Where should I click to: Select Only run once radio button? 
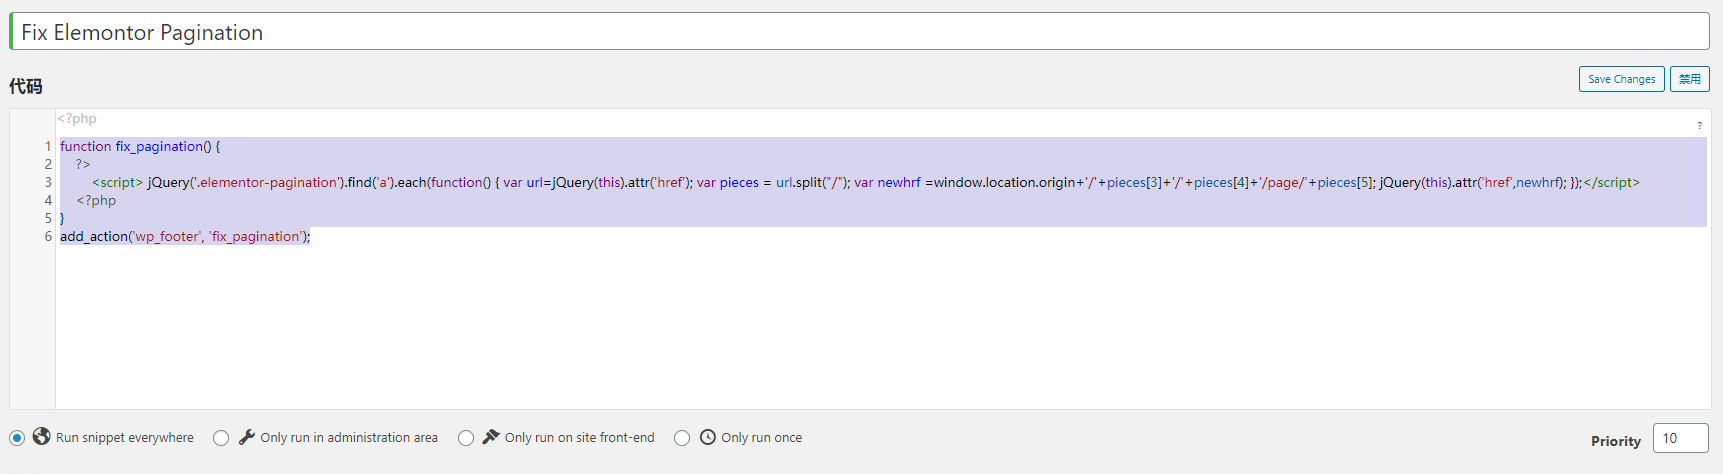point(682,438)
